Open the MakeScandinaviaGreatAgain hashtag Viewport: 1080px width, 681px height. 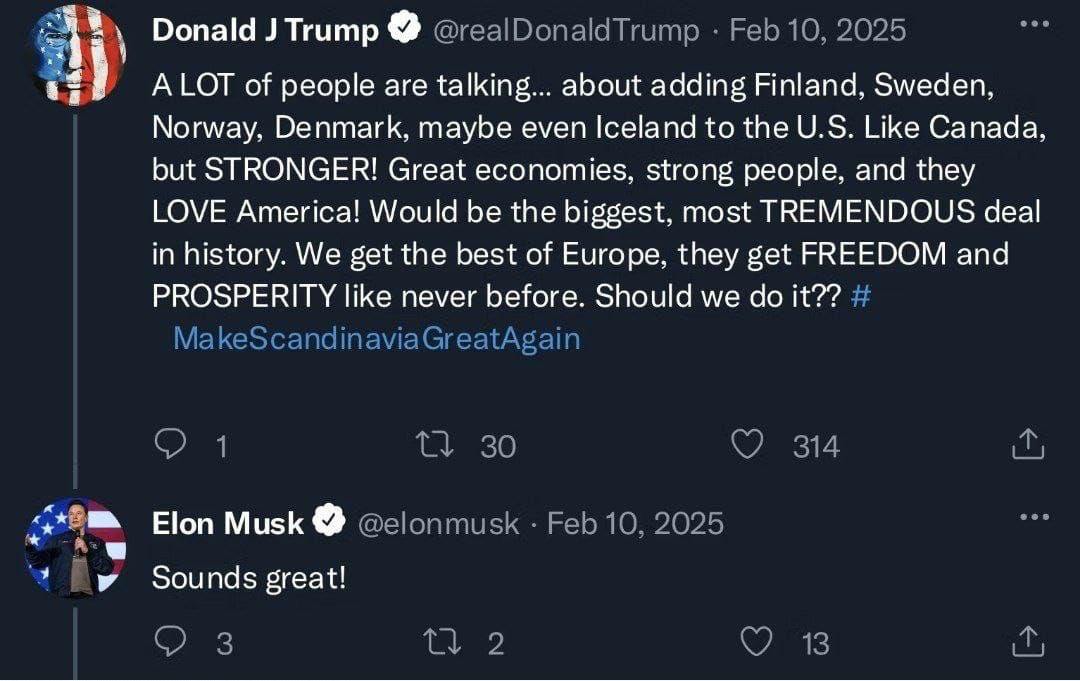(376, 338)
